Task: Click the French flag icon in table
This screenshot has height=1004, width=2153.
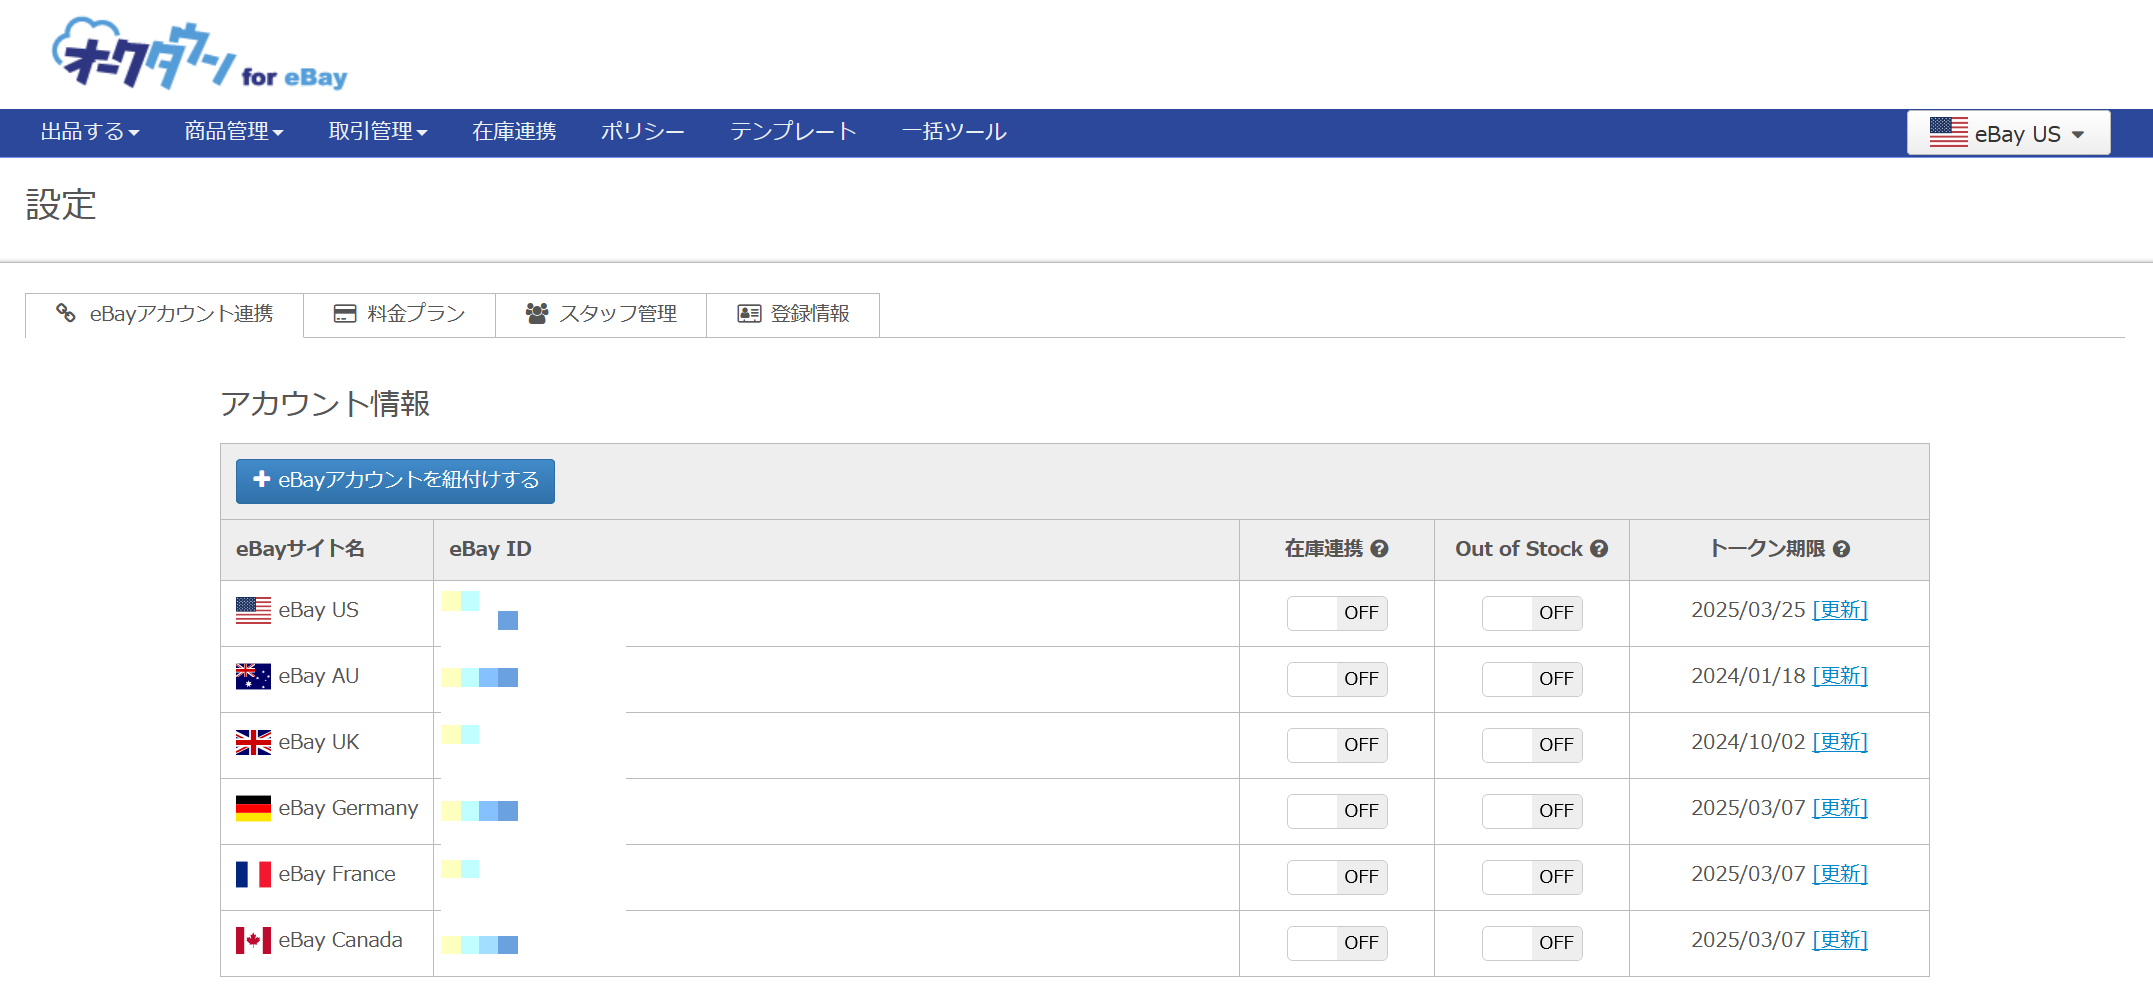Action: click(x=253, y=874)
